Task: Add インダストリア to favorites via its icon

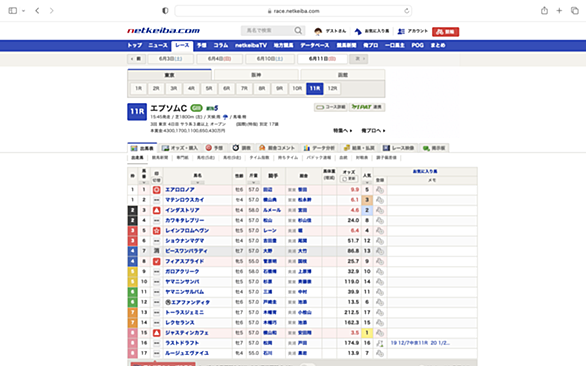Action: (380, 210)
